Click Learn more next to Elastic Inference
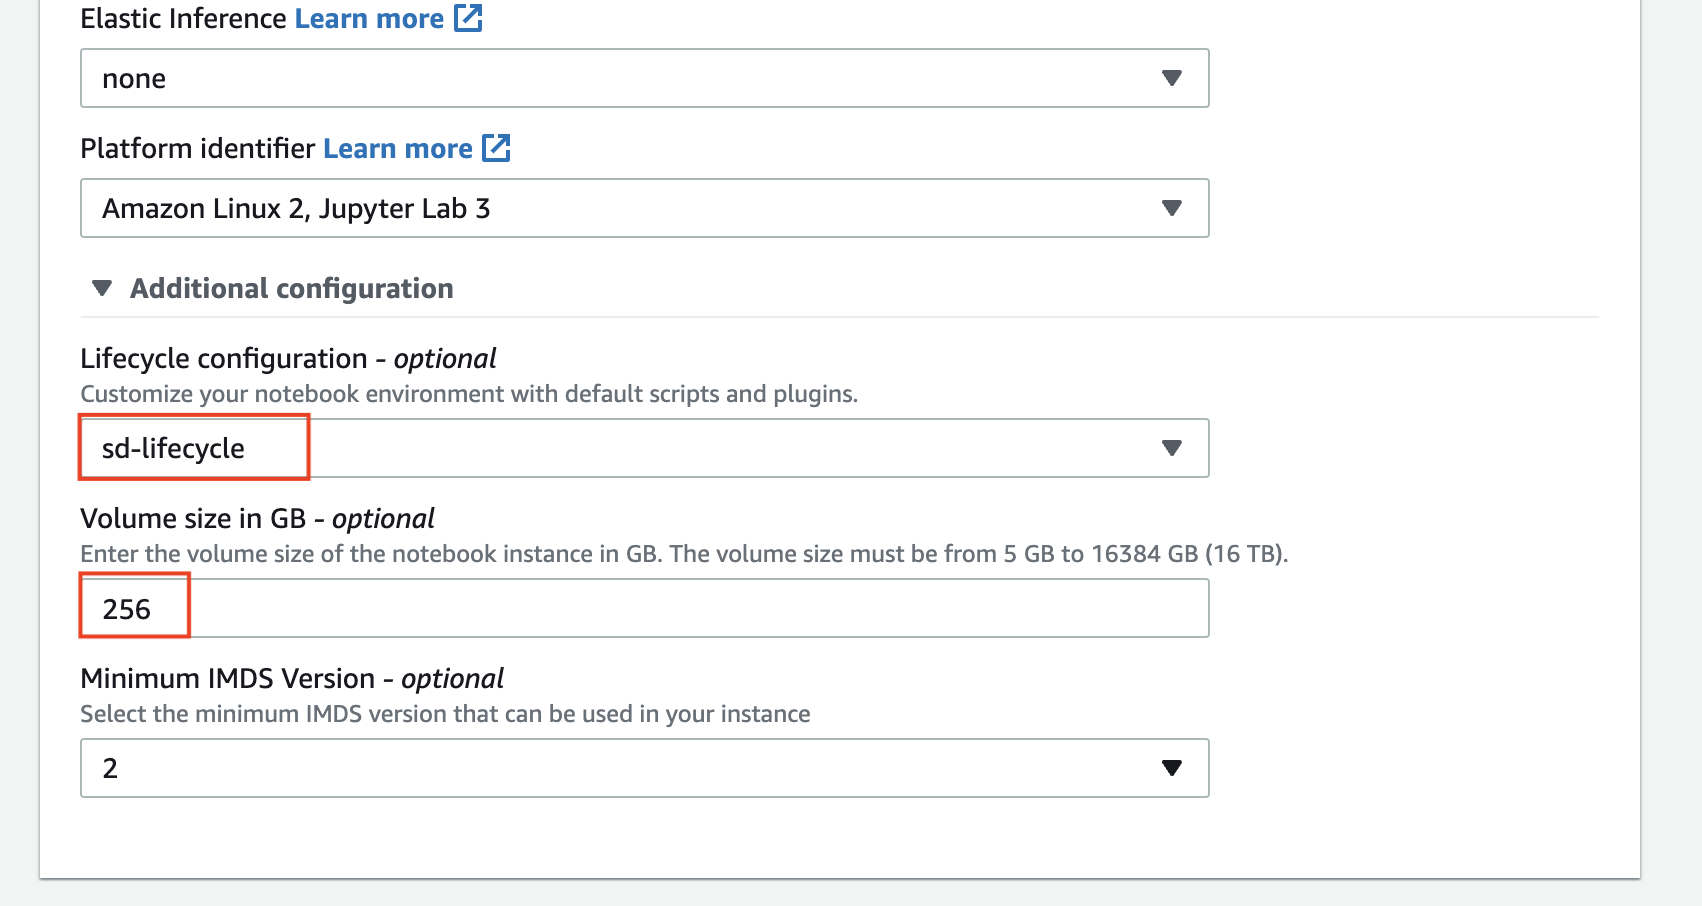This screenshot has height=906, width=1702. coord(368,18)
